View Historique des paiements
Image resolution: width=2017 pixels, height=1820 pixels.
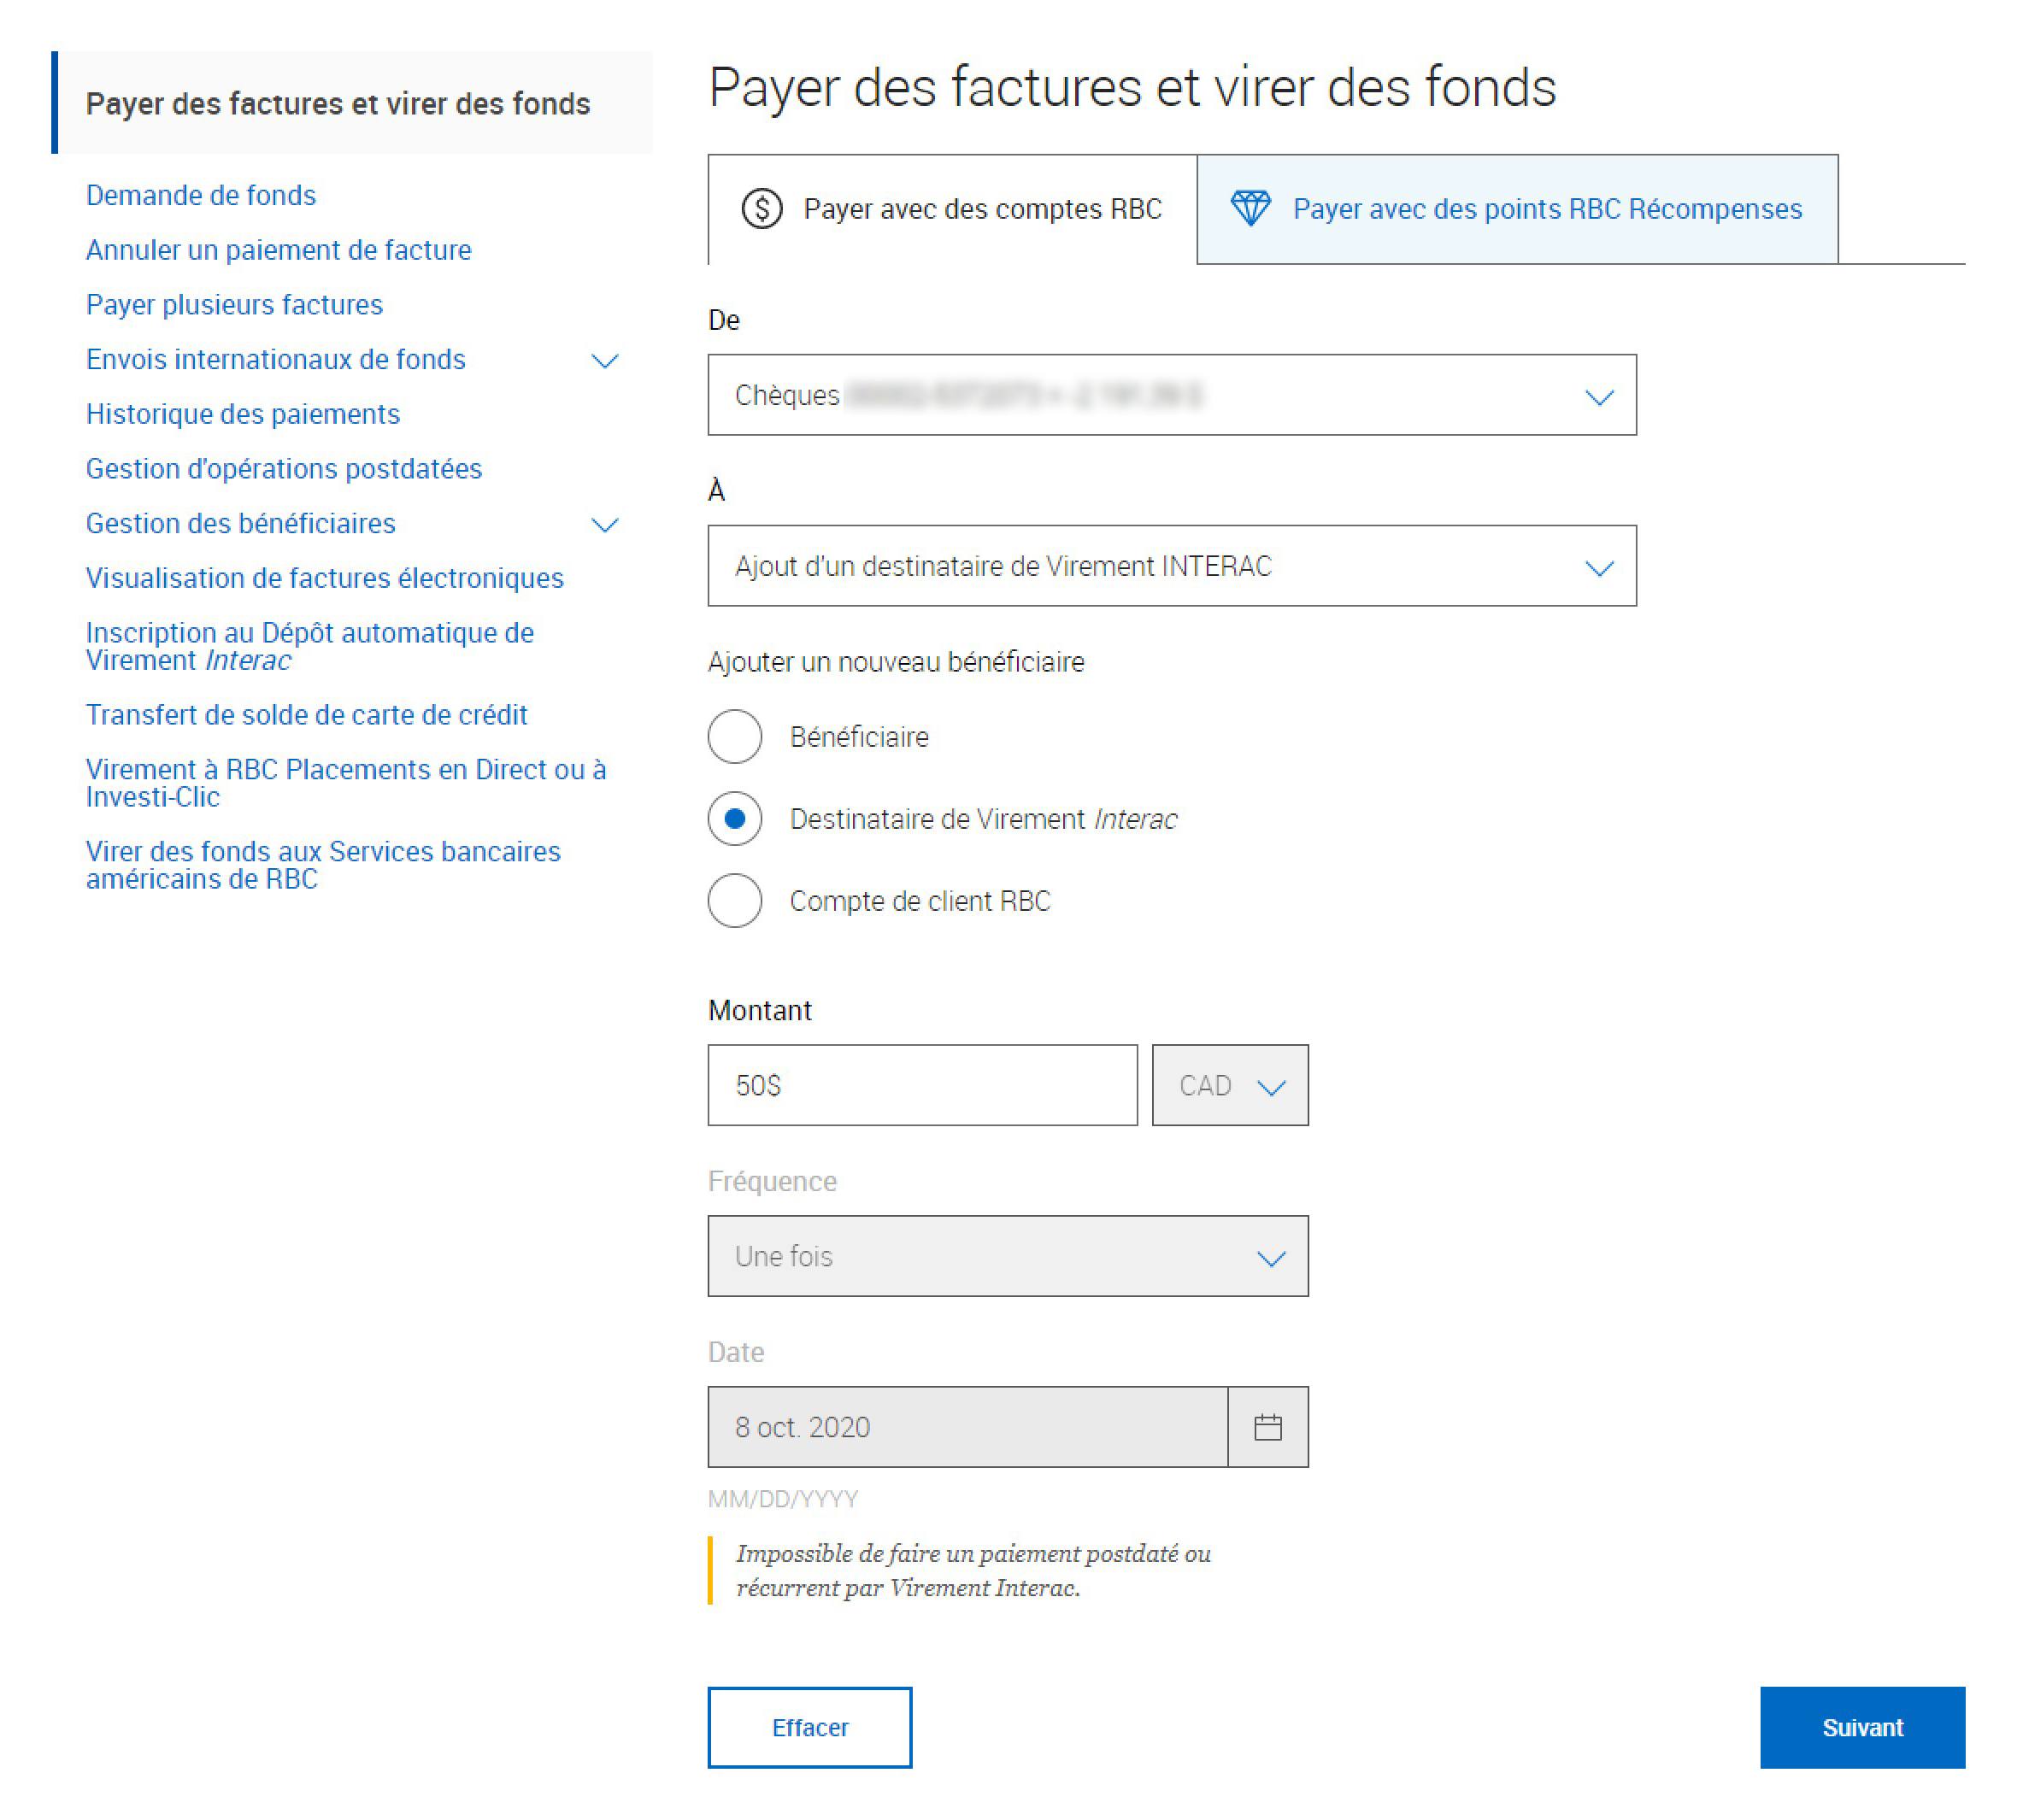243,414
